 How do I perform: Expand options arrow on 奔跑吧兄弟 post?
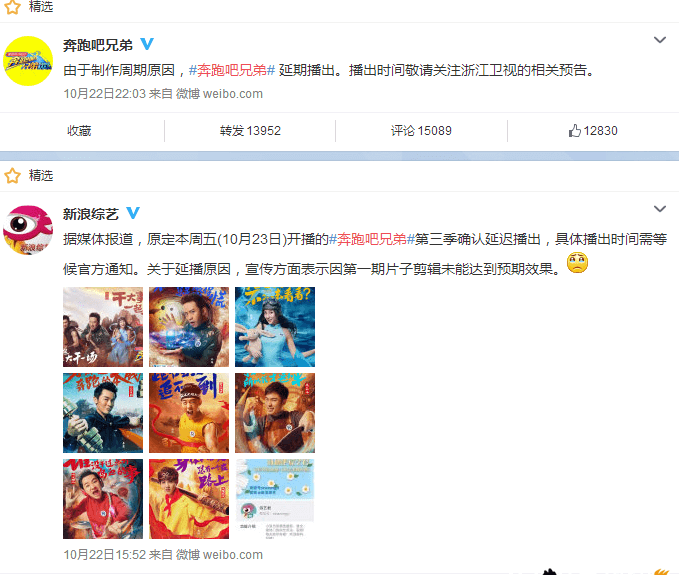tap(659, 40)
